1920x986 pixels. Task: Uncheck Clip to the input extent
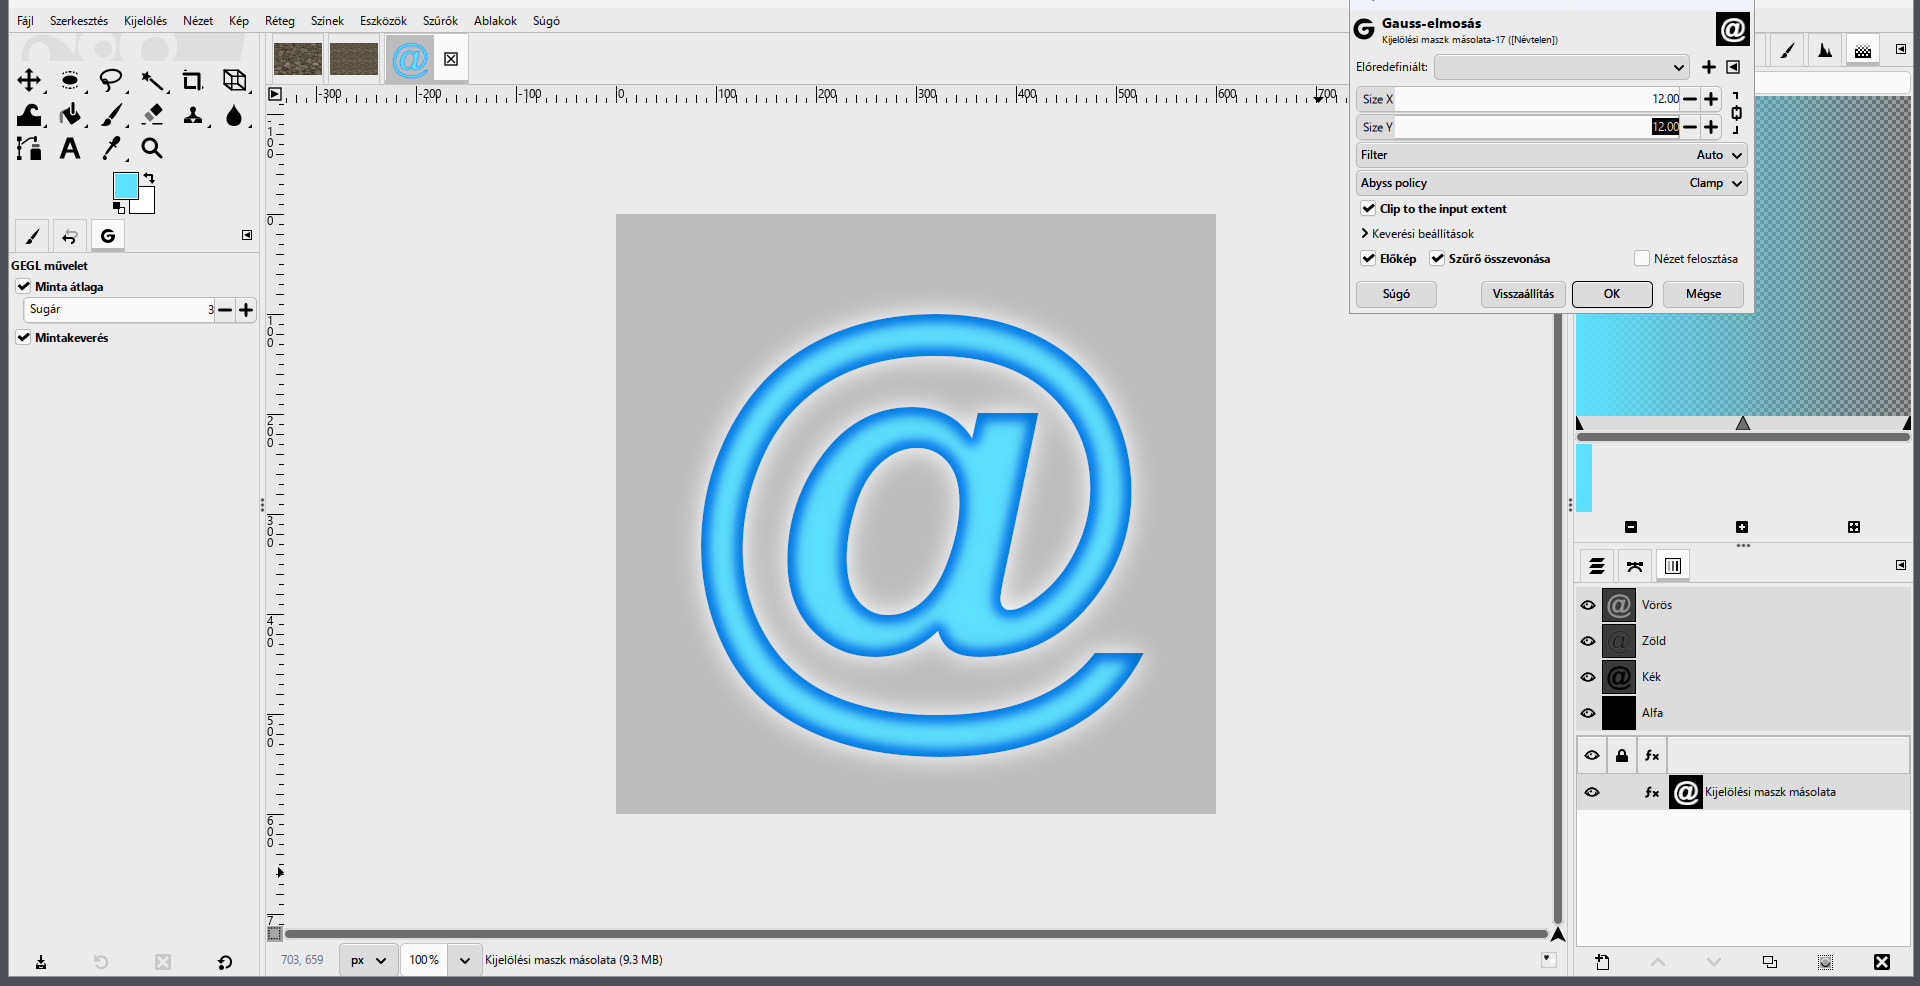click(x=1368, y=209)
